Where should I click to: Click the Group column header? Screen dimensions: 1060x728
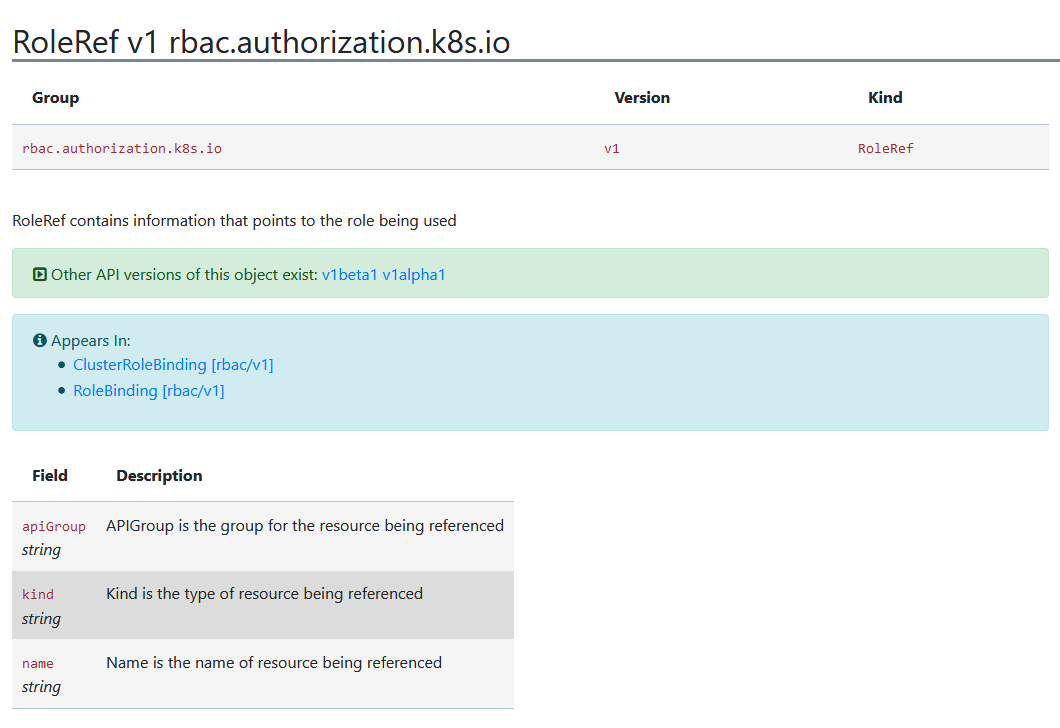[56, 97]
